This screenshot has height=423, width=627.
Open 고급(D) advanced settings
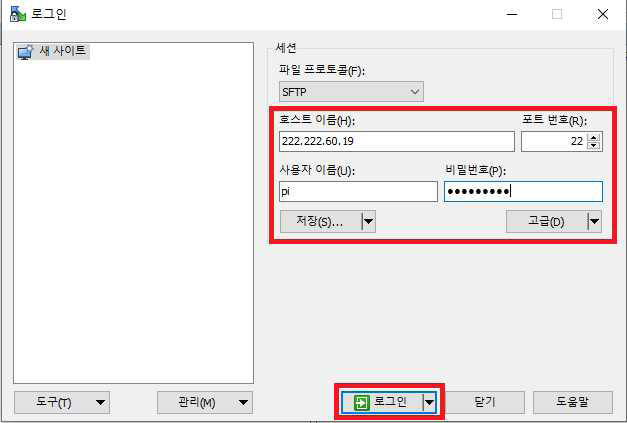547,221
